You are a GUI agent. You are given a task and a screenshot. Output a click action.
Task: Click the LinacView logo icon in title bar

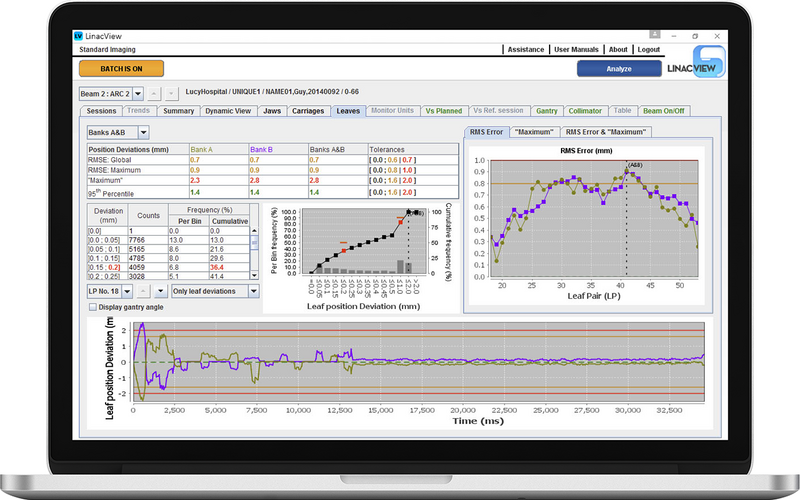point(80,35)
